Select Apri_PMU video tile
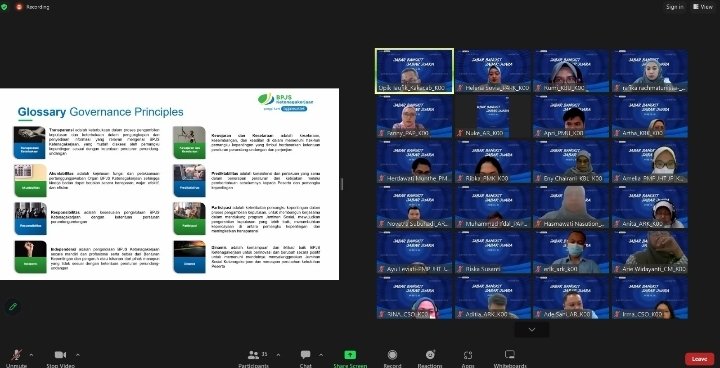720x368 pixels. [x=571, y=116]
